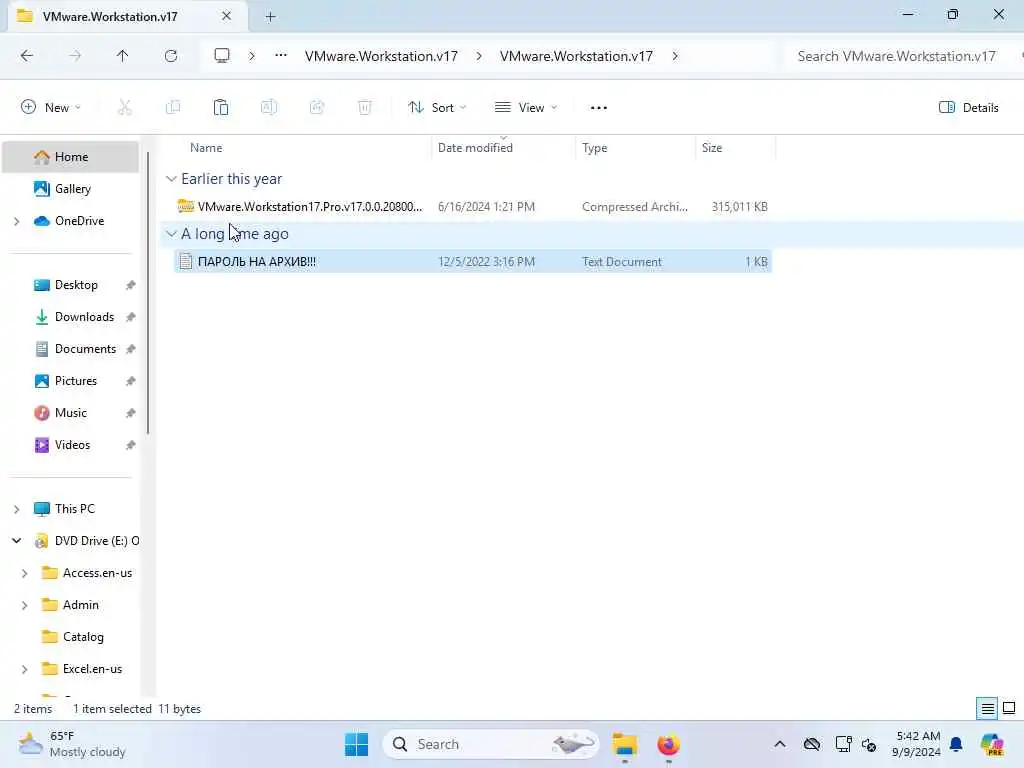Expand chevron after the PC icon
The width and height of the screenshot is (1024, 768).
tap(252, 56)
